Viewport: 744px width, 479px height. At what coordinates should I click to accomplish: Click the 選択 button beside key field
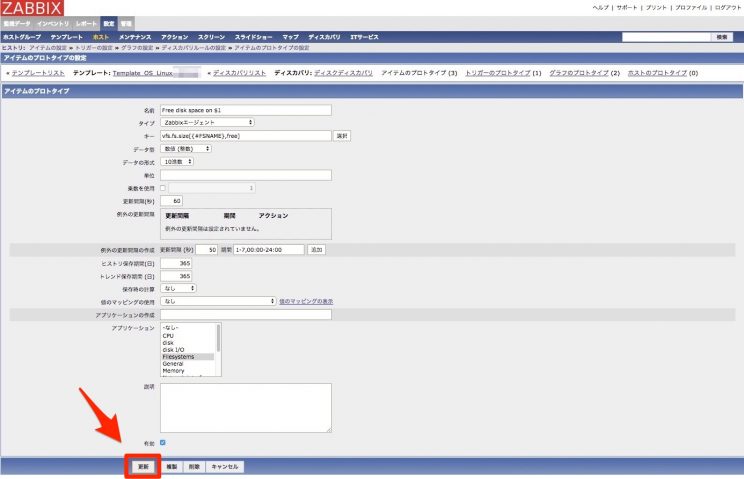pyautogui.click(x=342, y=135)
